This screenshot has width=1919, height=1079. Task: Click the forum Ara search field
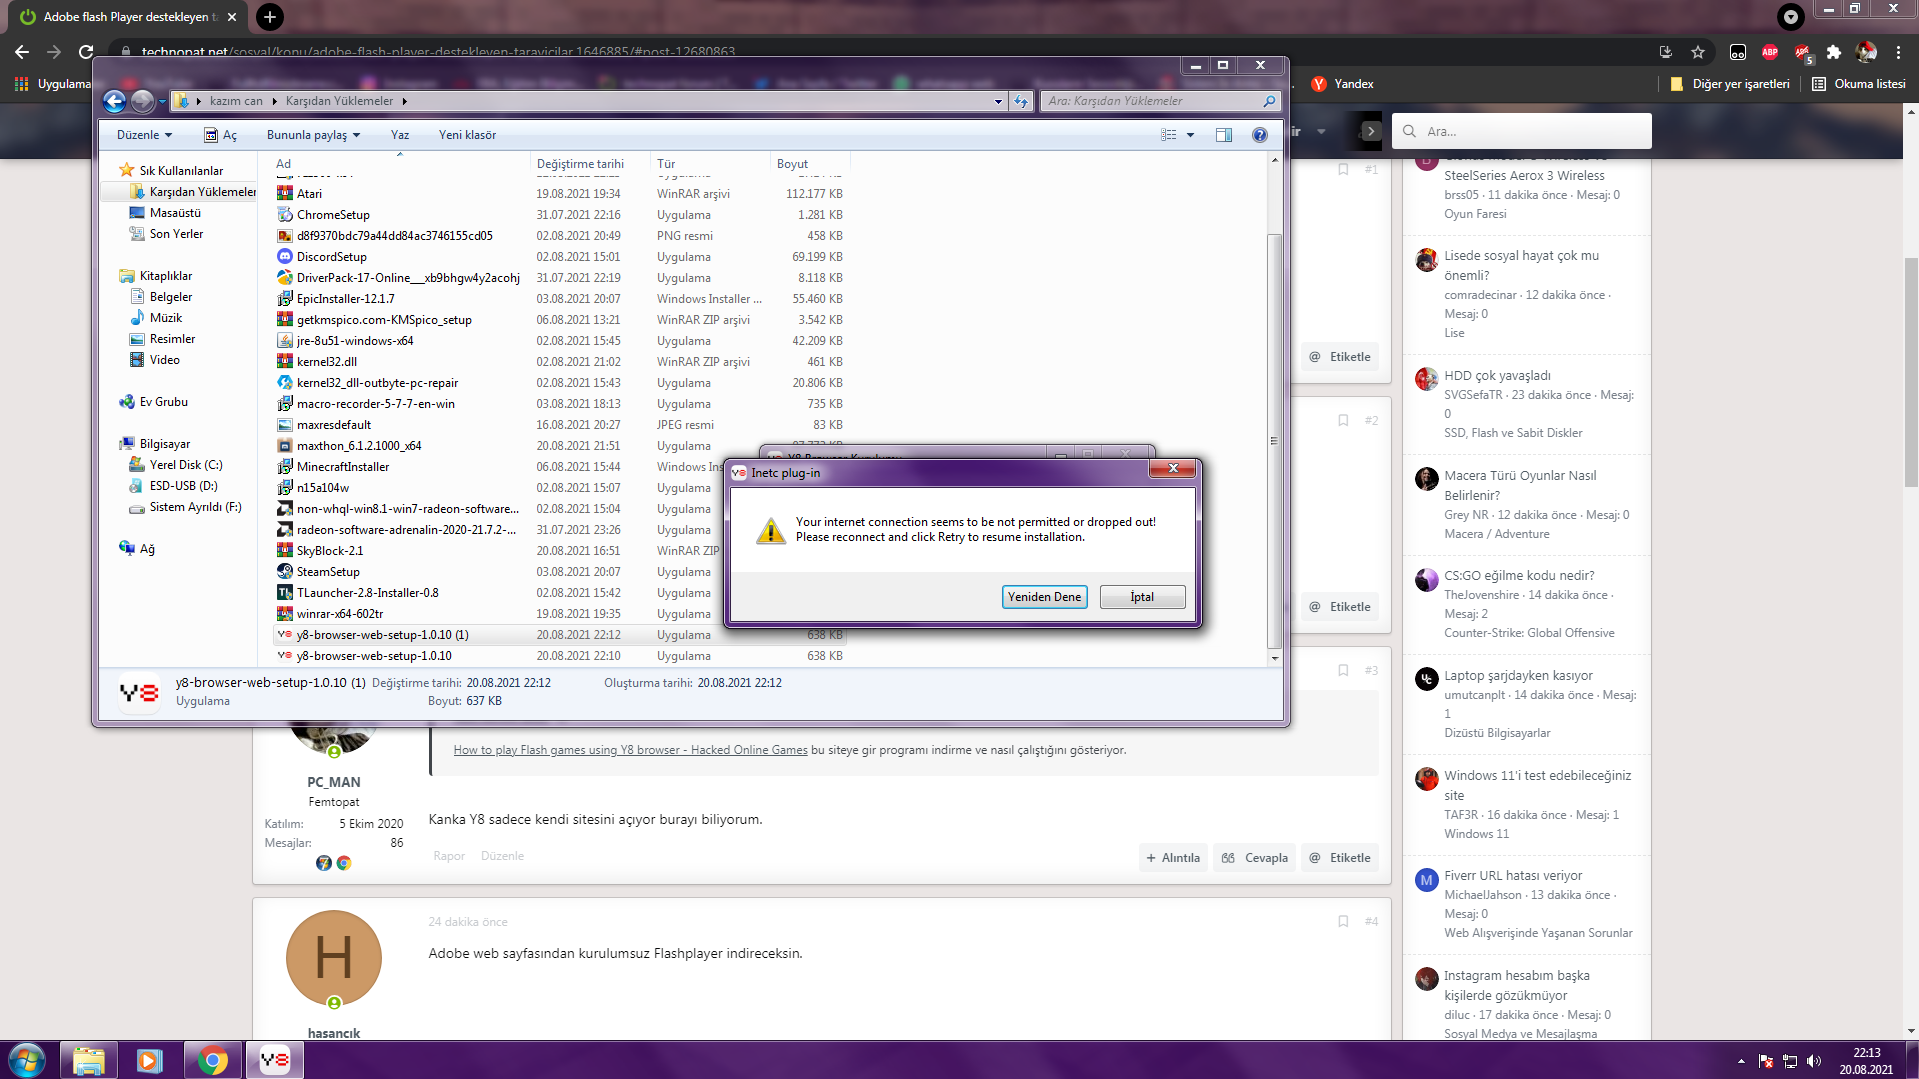tap(1521, 131)
